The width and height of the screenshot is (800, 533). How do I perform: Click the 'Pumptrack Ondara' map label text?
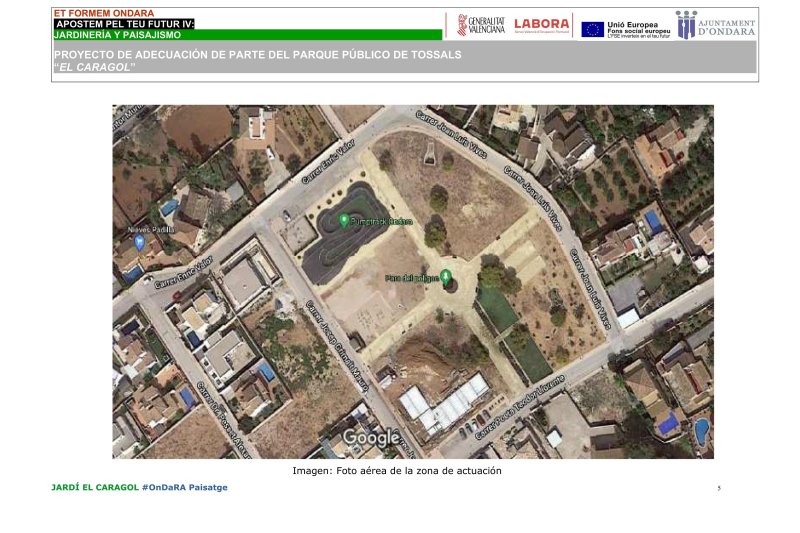coord(382,221)
